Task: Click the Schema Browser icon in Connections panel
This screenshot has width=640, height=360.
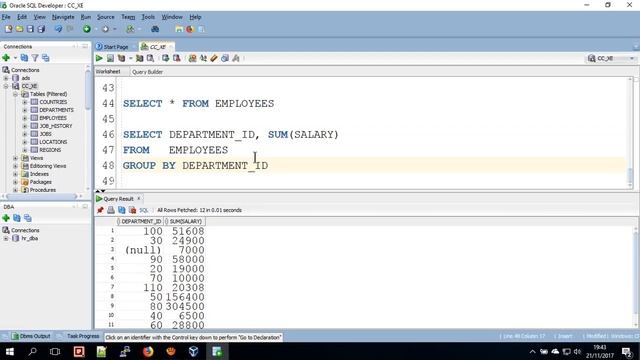Action: pyautogui.click(x=46, y=58)
